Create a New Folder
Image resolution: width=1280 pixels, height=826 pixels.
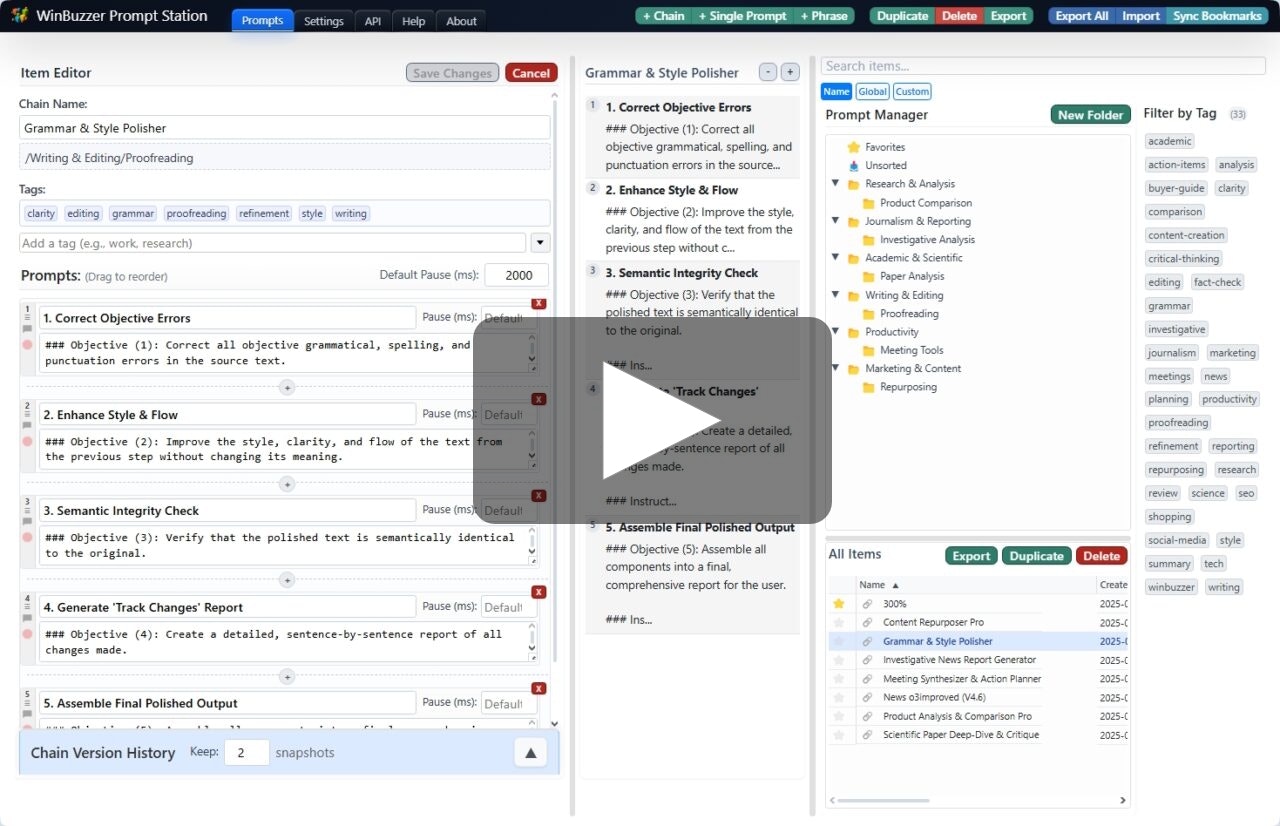point(1090,115)
